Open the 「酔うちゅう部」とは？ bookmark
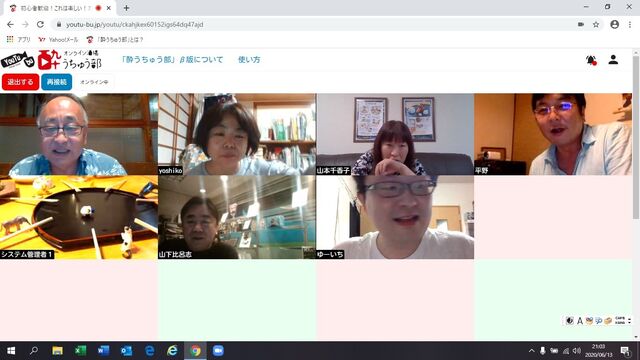Viewport: 640px width, 360px height. [115, 40]
